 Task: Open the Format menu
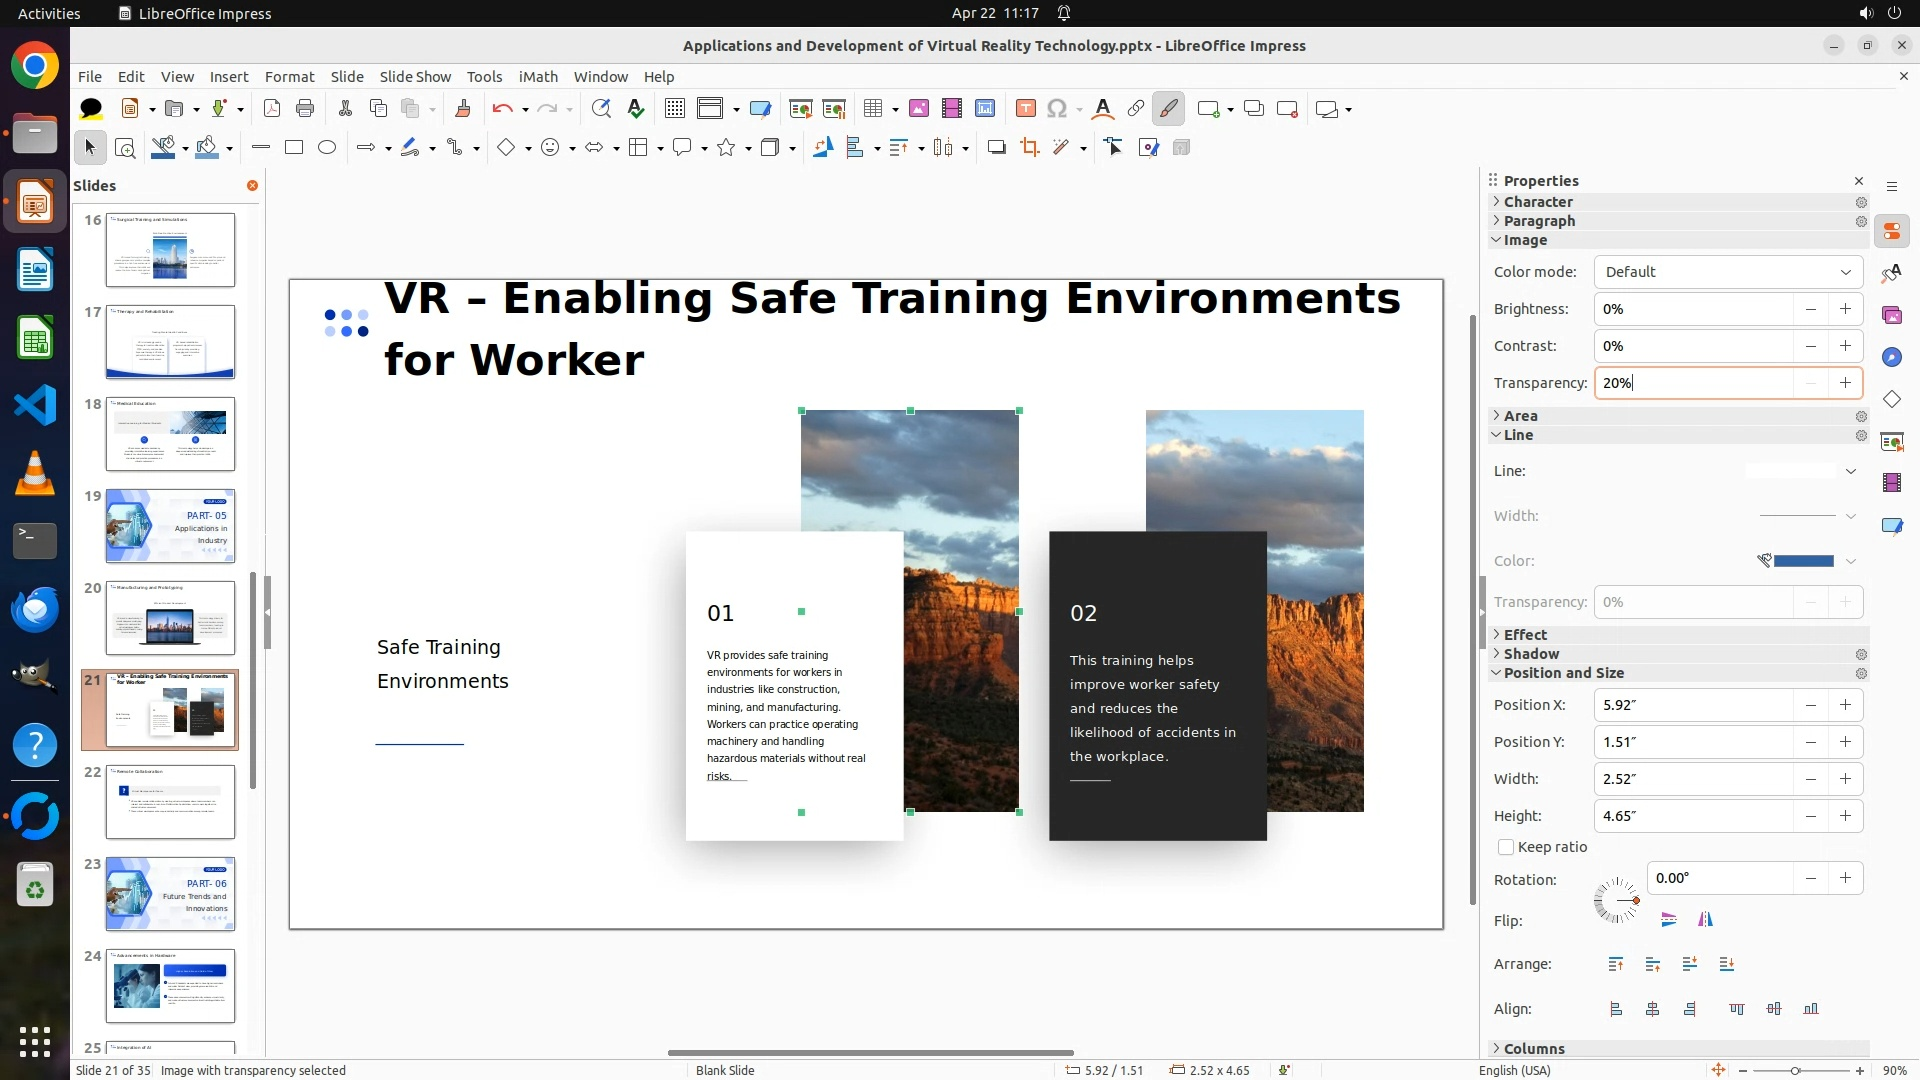[289, 77]
